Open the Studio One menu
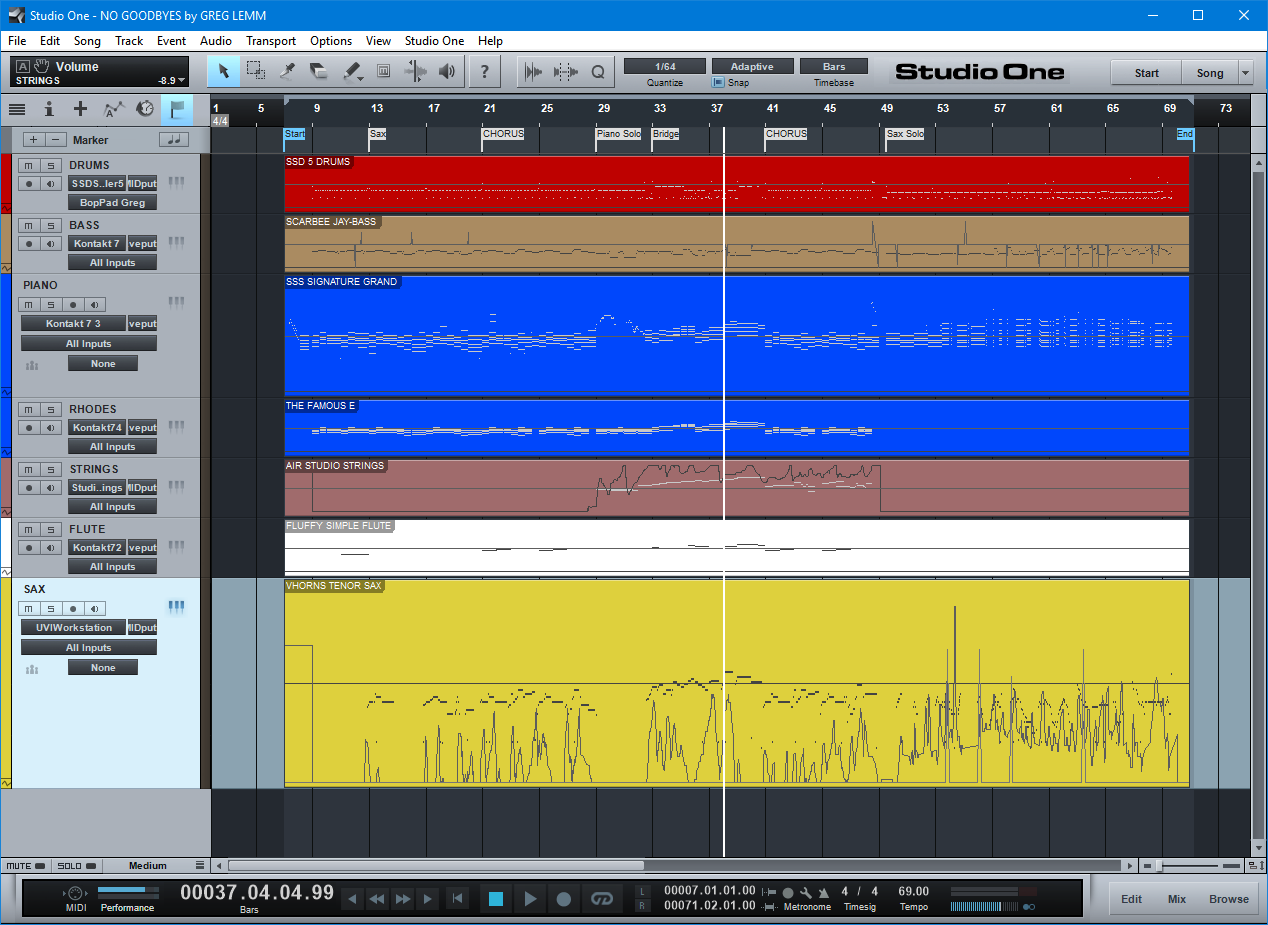1268x925 pixels. pyautogui.click(x=434, y=41)
